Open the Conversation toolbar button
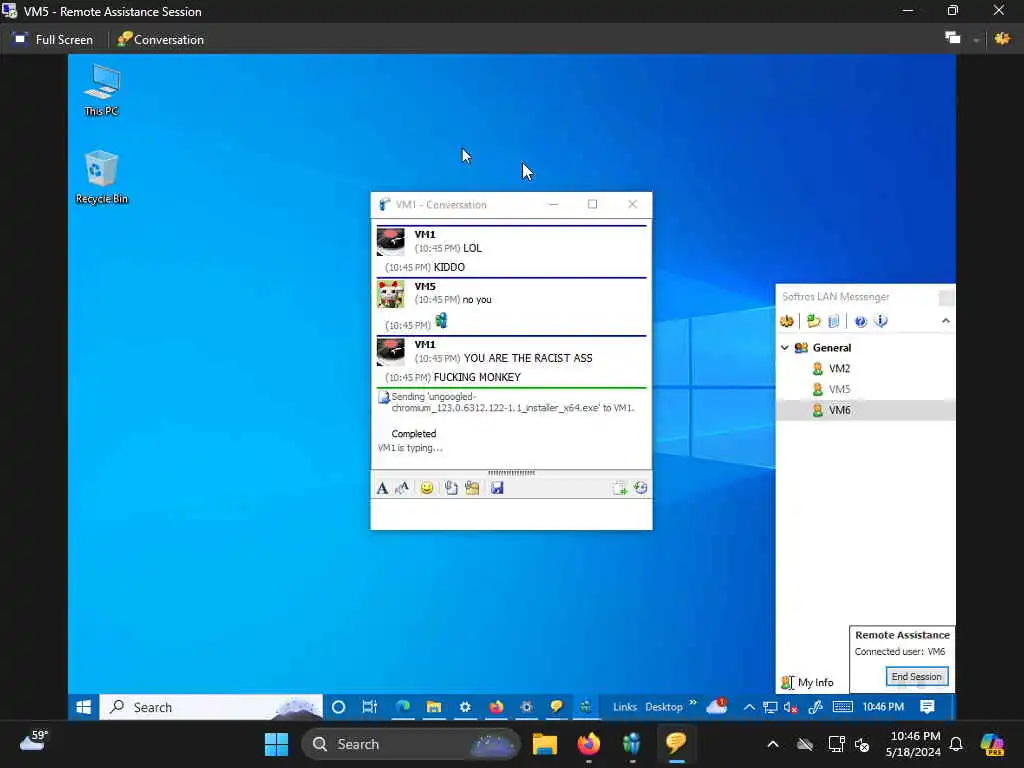Screen dimensions: 1024x768 pyautogui.click(x=161, y=40)
